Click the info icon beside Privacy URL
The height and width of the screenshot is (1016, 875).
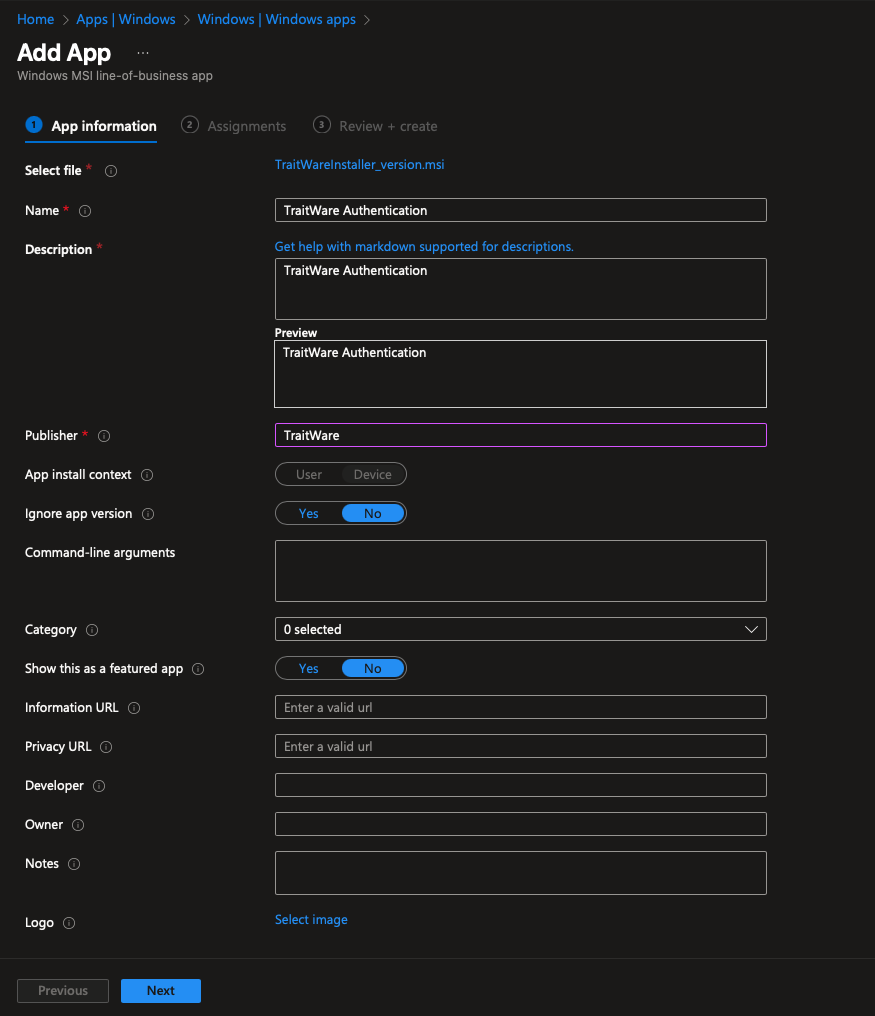point(106,747)
